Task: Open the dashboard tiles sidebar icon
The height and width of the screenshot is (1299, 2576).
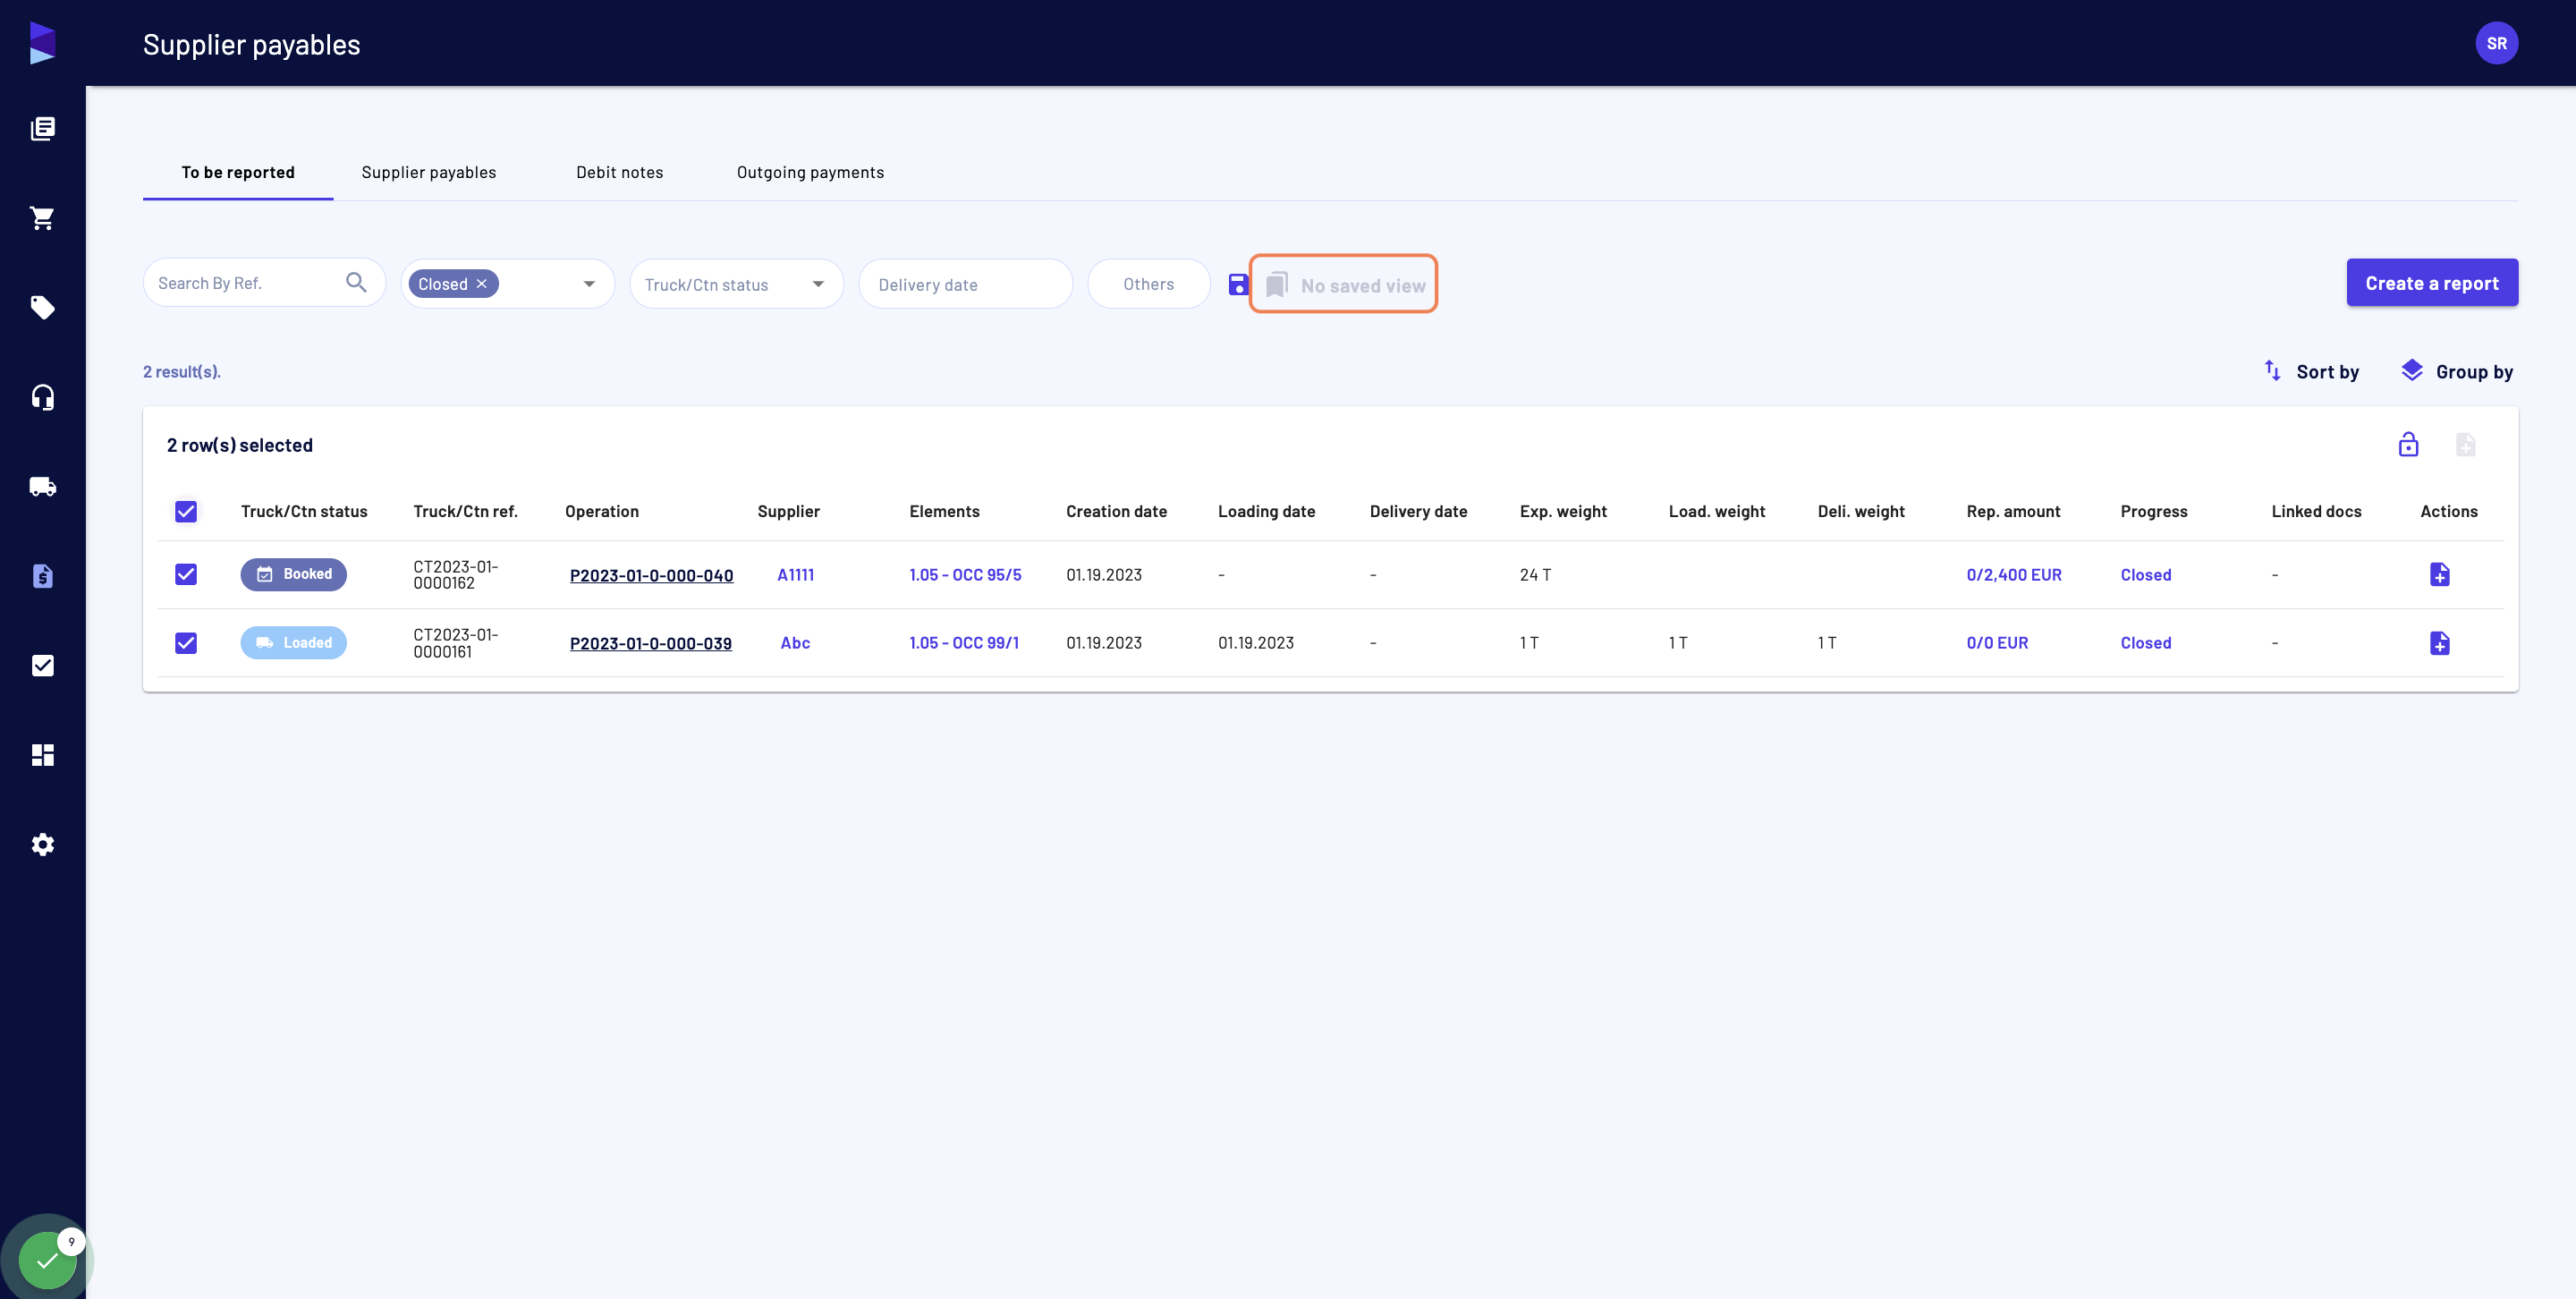Action: tap(42, 755)
